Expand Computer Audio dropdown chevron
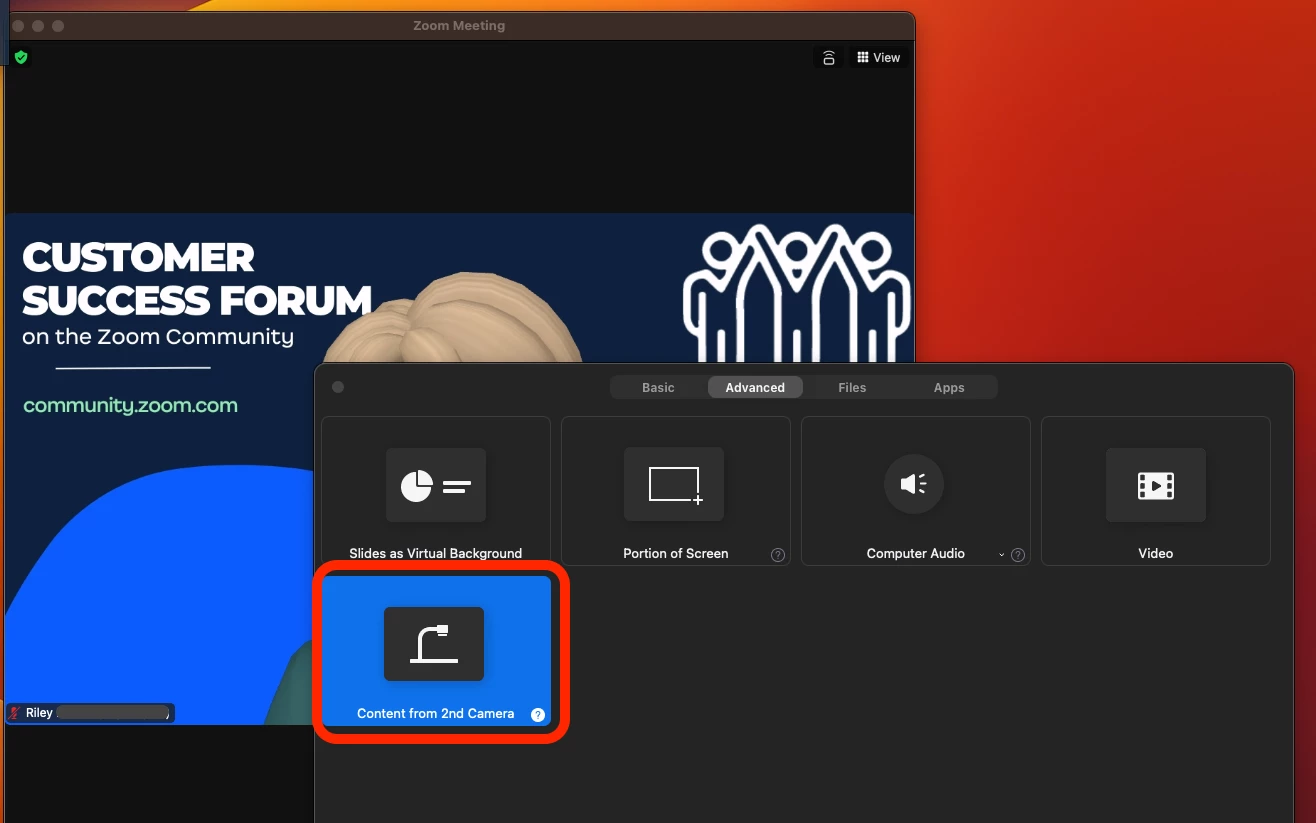The width and height of the screenshot is (1316, 823). (1002, 555)
